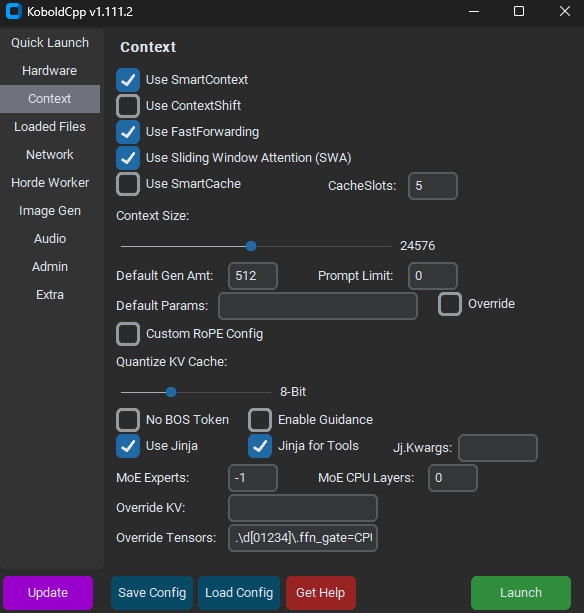Open the Horde Worker tab
This screenshot has height=613, width=584.
point(50,183)
